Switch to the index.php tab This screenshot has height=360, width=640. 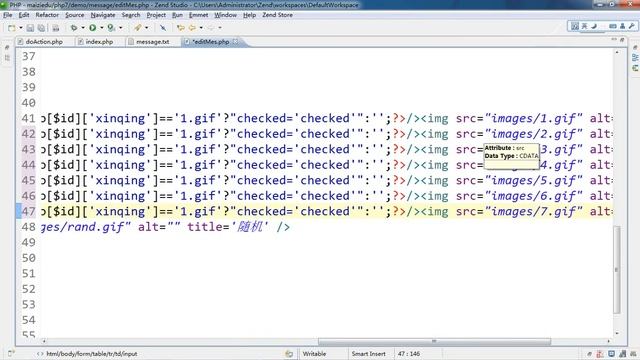coord(99,42)
